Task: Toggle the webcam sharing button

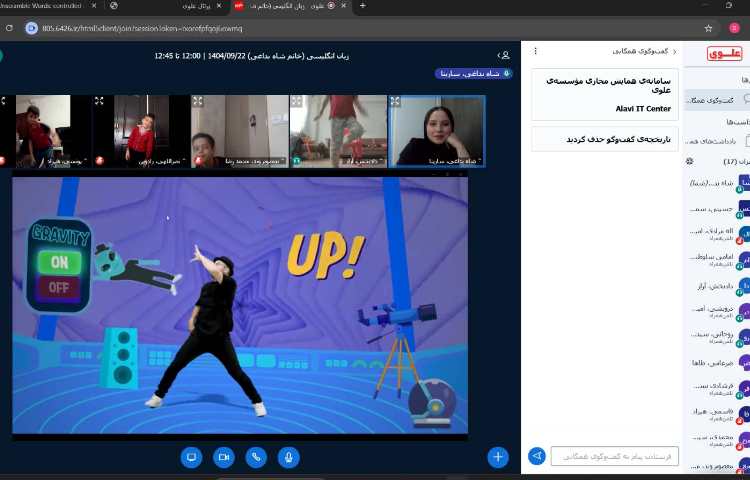Action: 224,456
